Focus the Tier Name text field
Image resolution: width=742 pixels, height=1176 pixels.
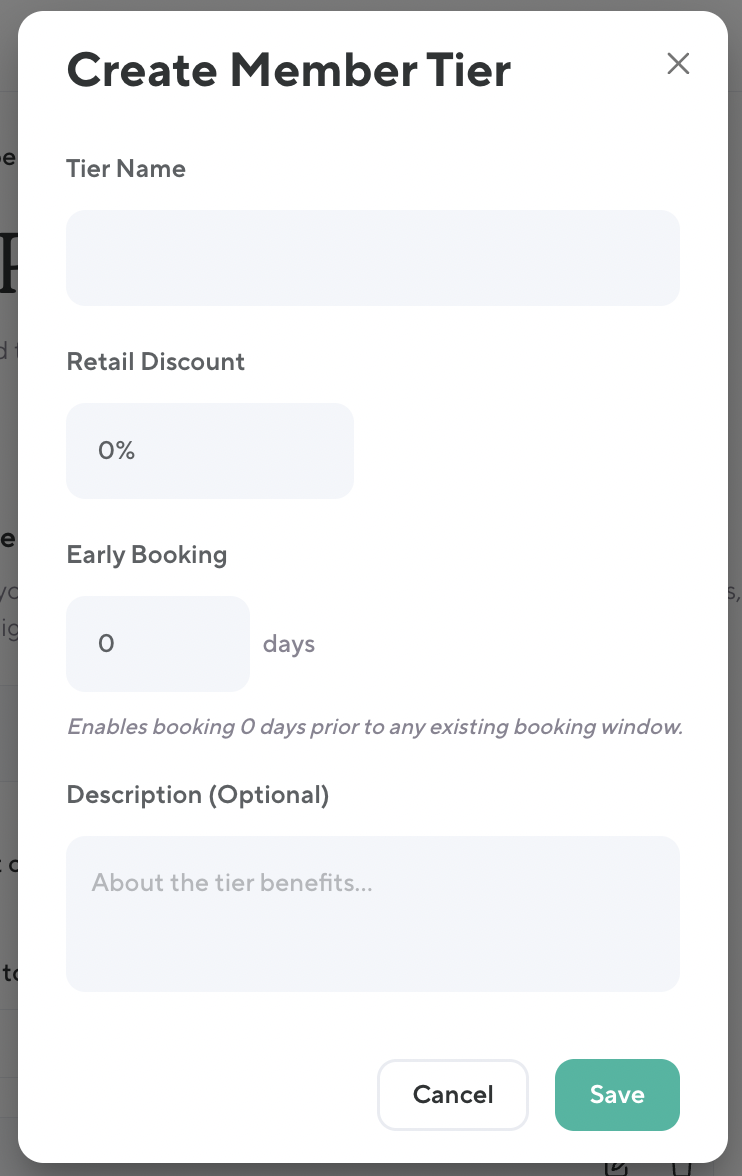(x=372, y=258)
